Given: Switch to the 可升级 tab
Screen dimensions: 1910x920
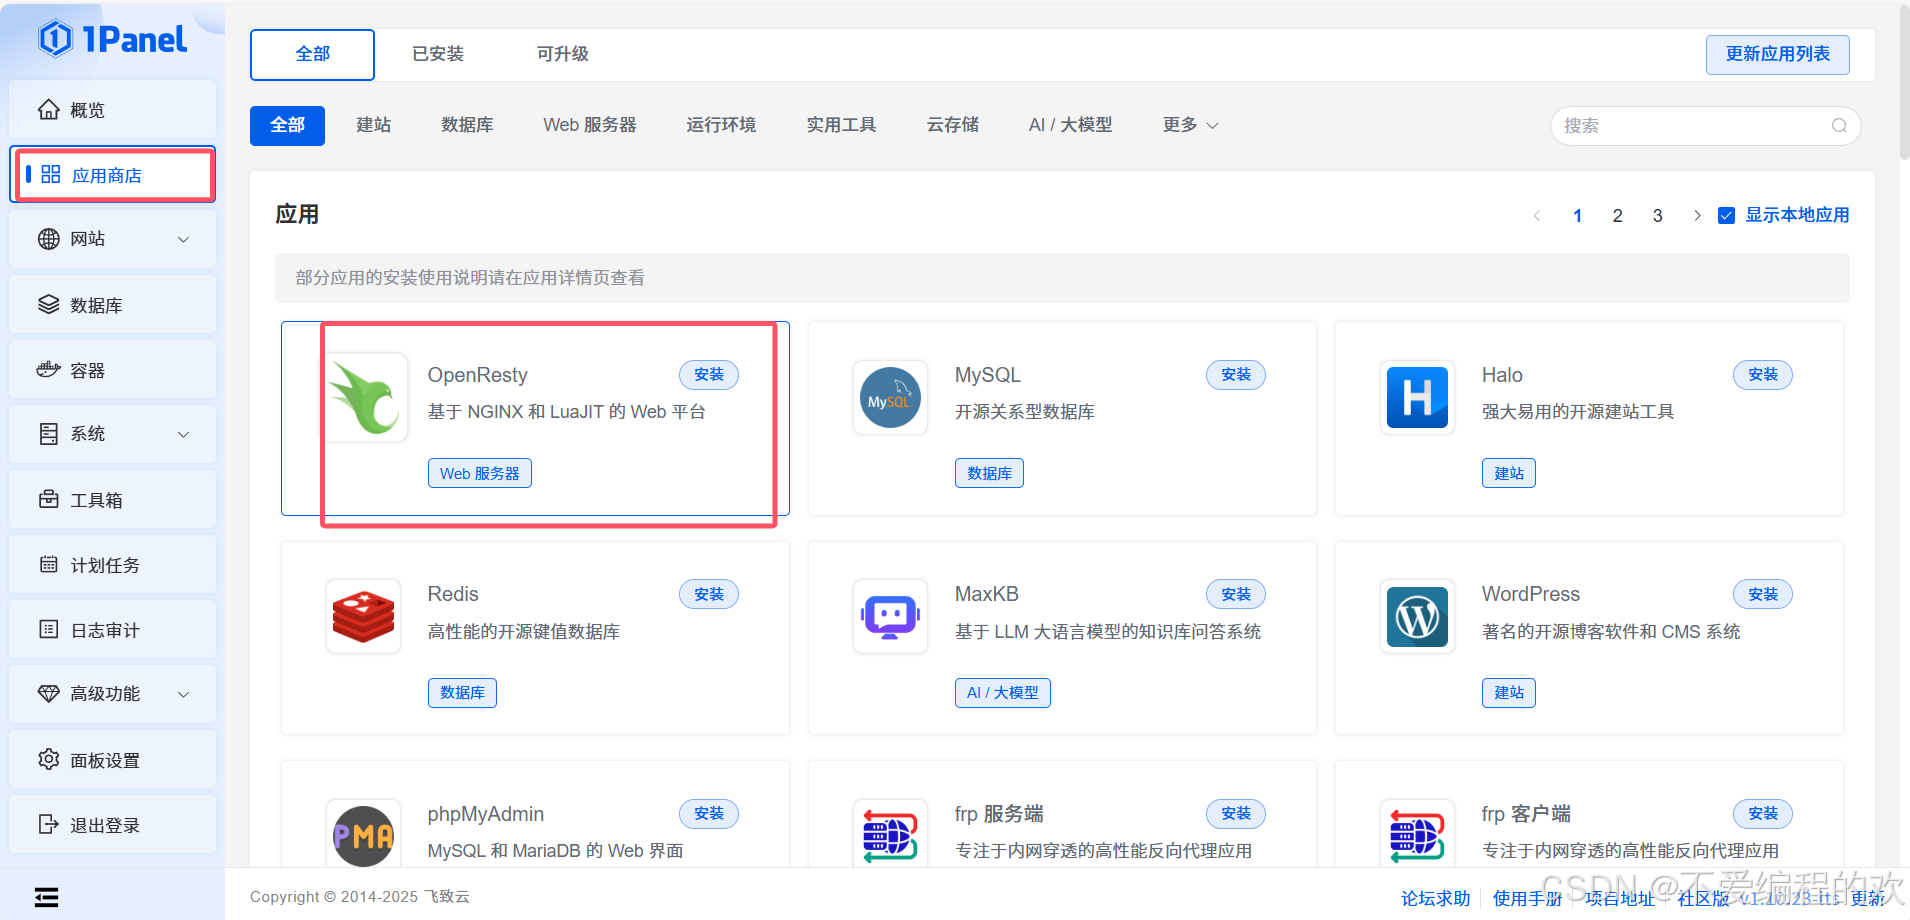Looking at the screenshot, I should (x=563, y=54).
